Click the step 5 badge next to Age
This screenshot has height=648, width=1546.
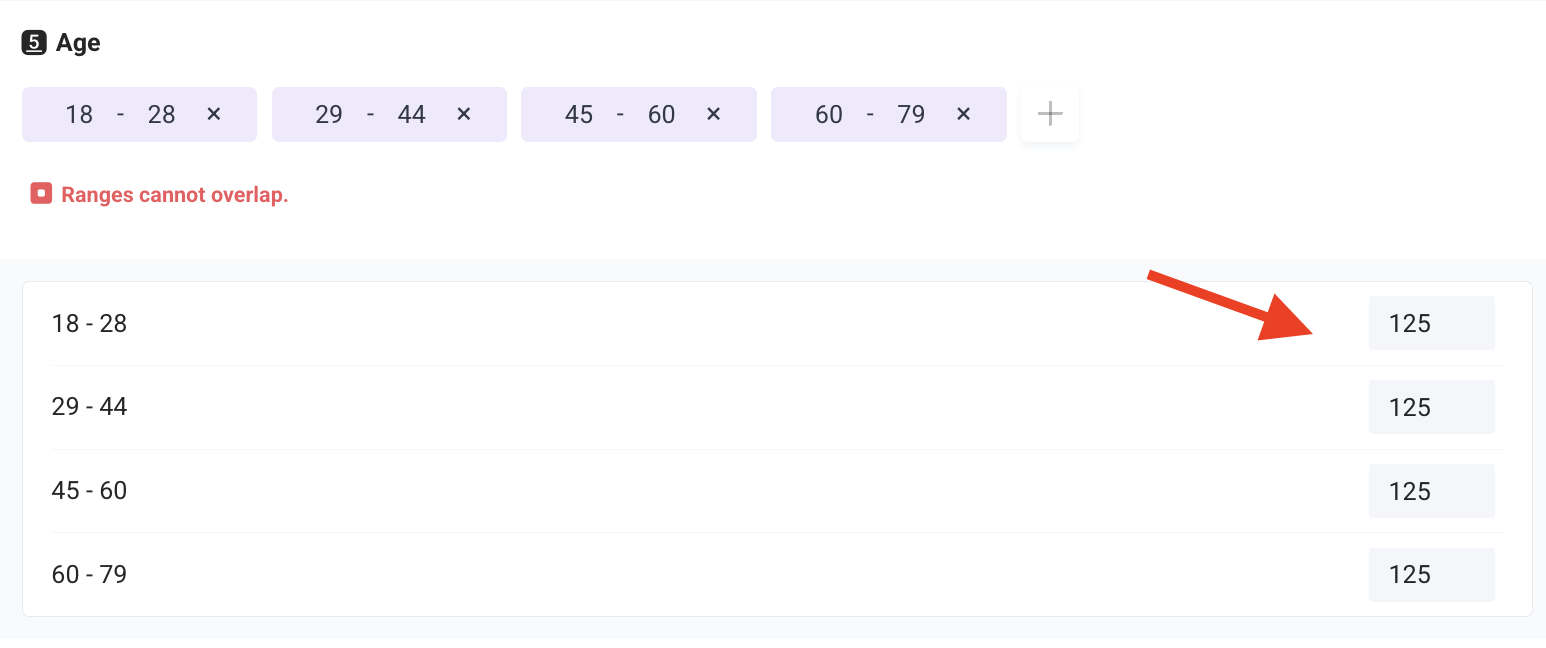[x=33, y=42]
